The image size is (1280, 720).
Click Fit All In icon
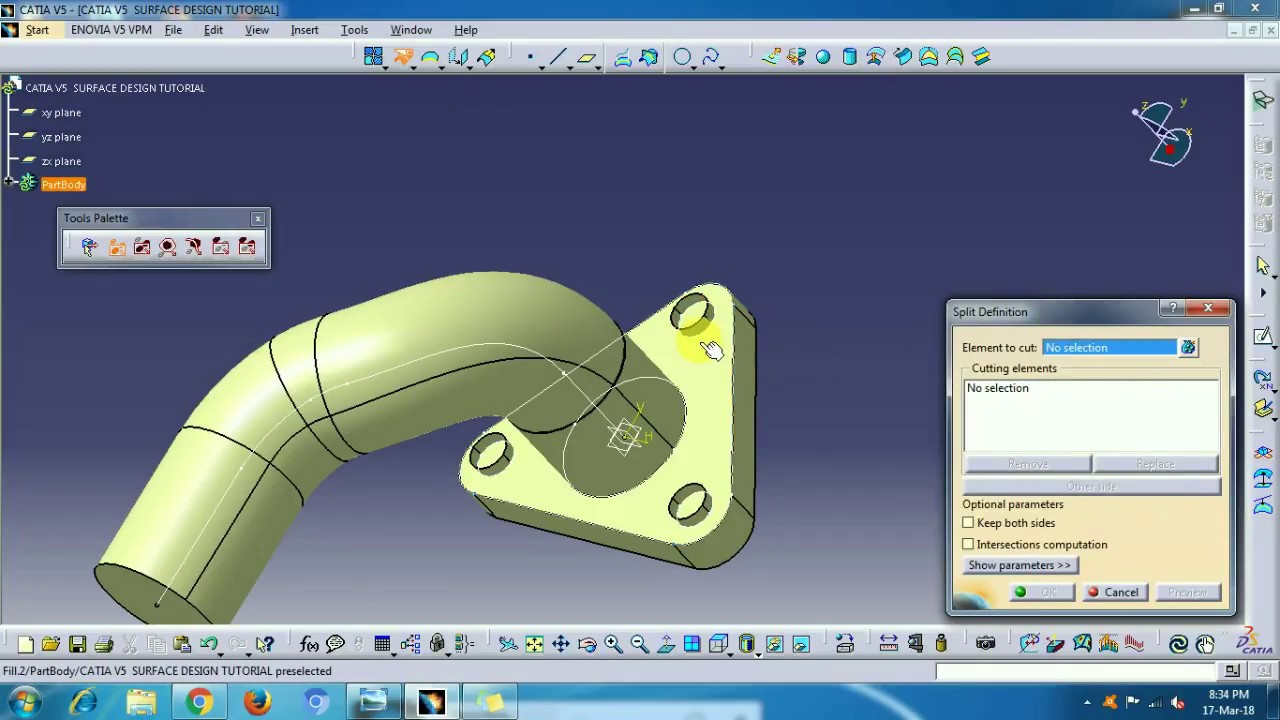[534, 645]
